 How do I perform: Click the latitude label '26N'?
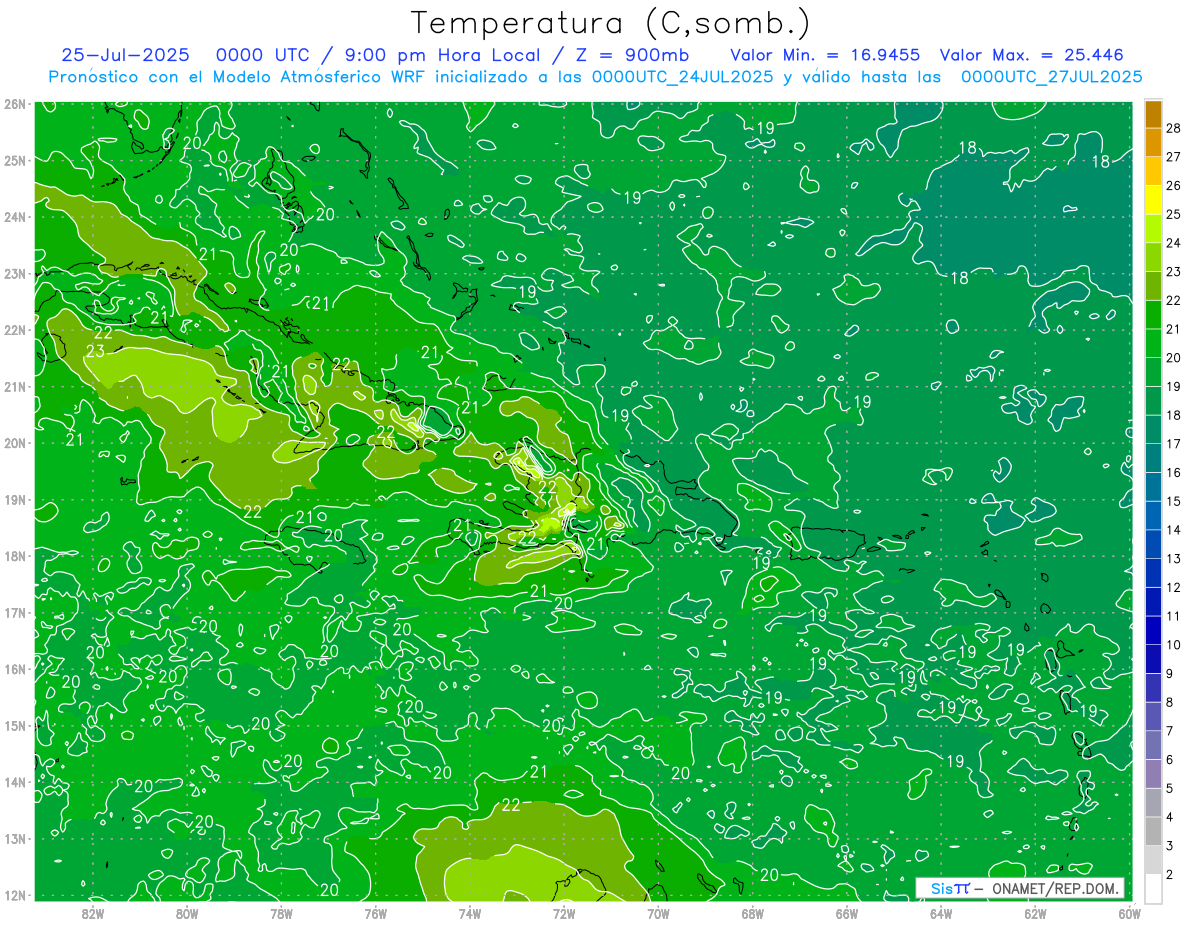coord(14,104)
